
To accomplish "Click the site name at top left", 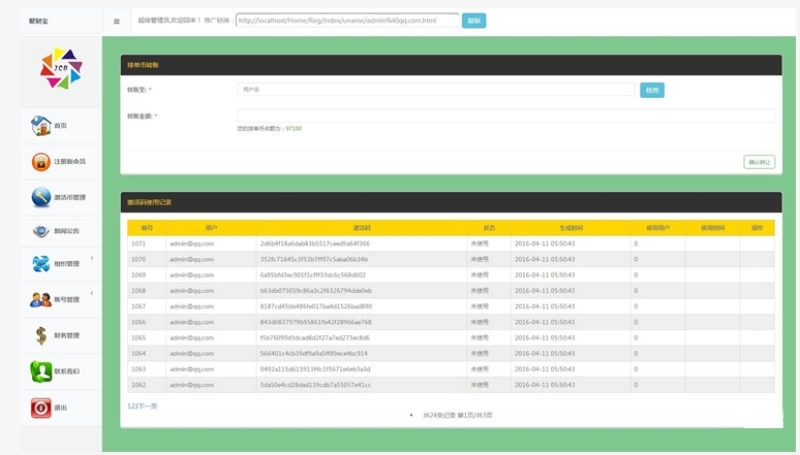I will (x=38, y=21).
